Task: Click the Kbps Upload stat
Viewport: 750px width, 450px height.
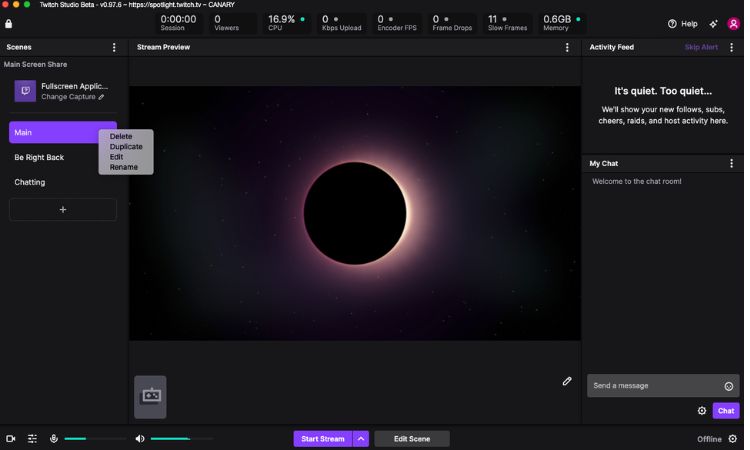Action: pyautogui.click(x=342, y=22)
